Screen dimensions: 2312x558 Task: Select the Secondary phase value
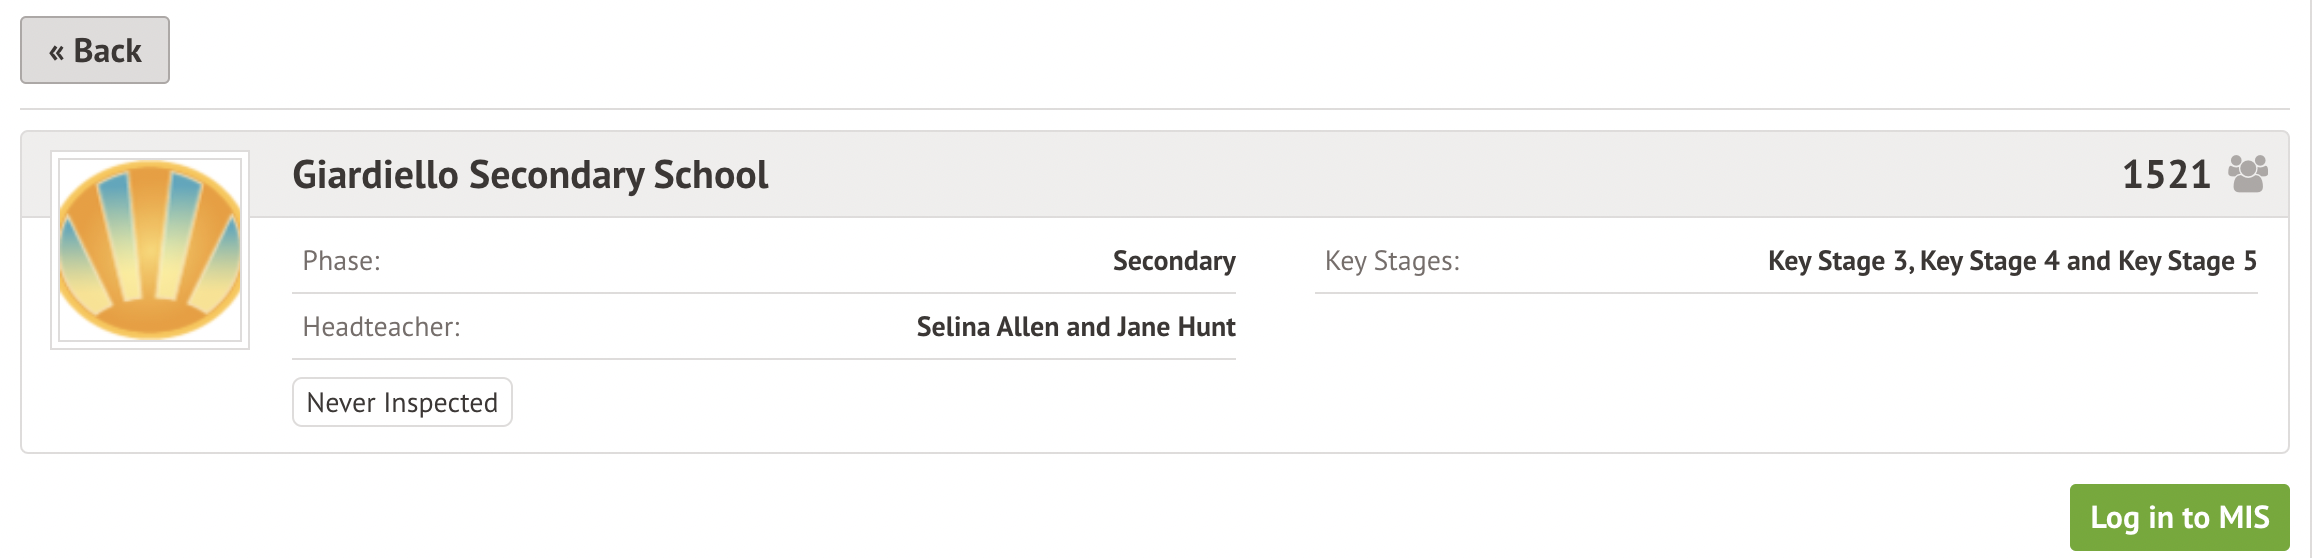[1174, 261]
